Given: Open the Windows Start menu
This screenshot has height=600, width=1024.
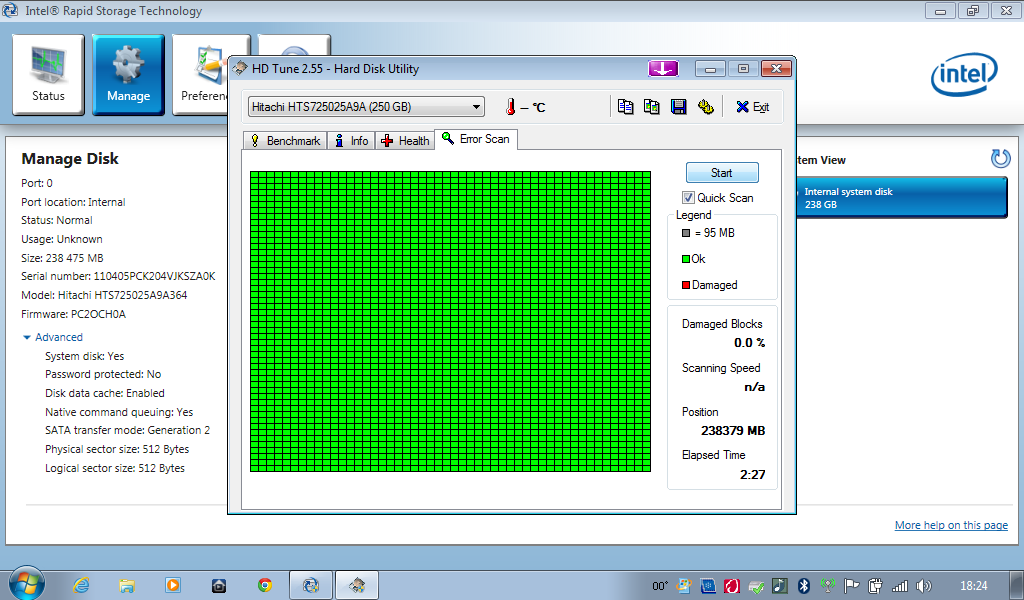Looking at the screenshot, I should pos(27,584).
